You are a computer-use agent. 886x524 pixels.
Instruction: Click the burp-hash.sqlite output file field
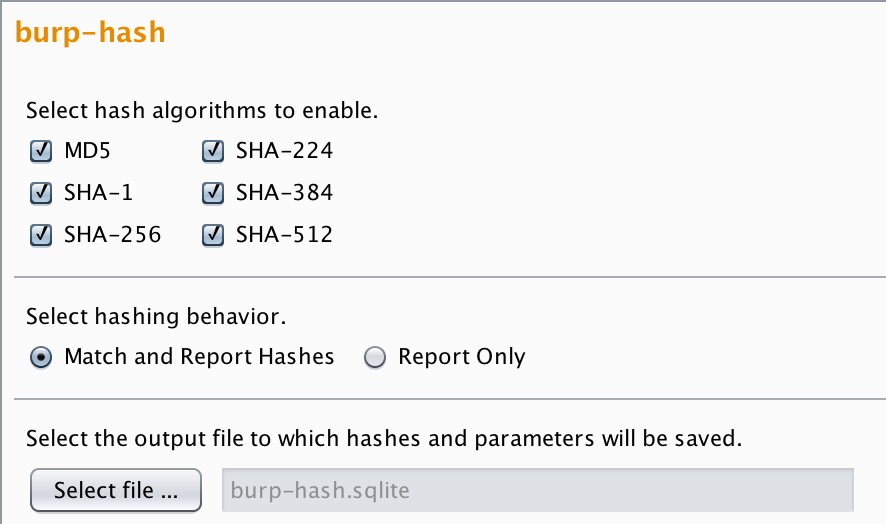537,490
